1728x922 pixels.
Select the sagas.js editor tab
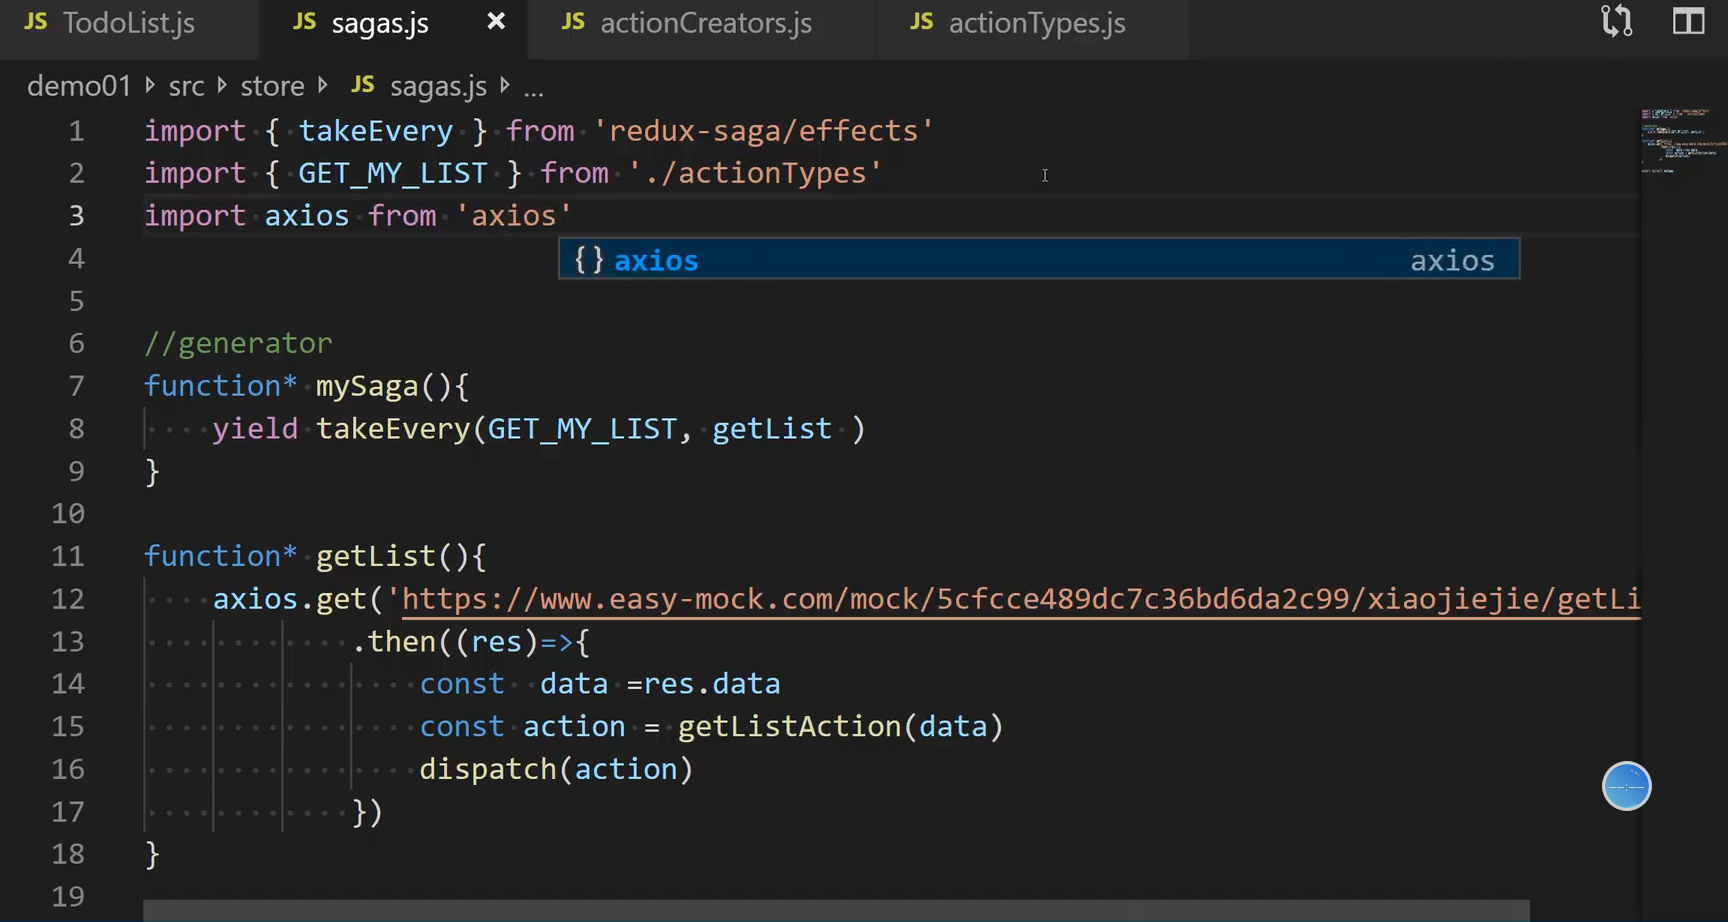[x=381, y=23]
